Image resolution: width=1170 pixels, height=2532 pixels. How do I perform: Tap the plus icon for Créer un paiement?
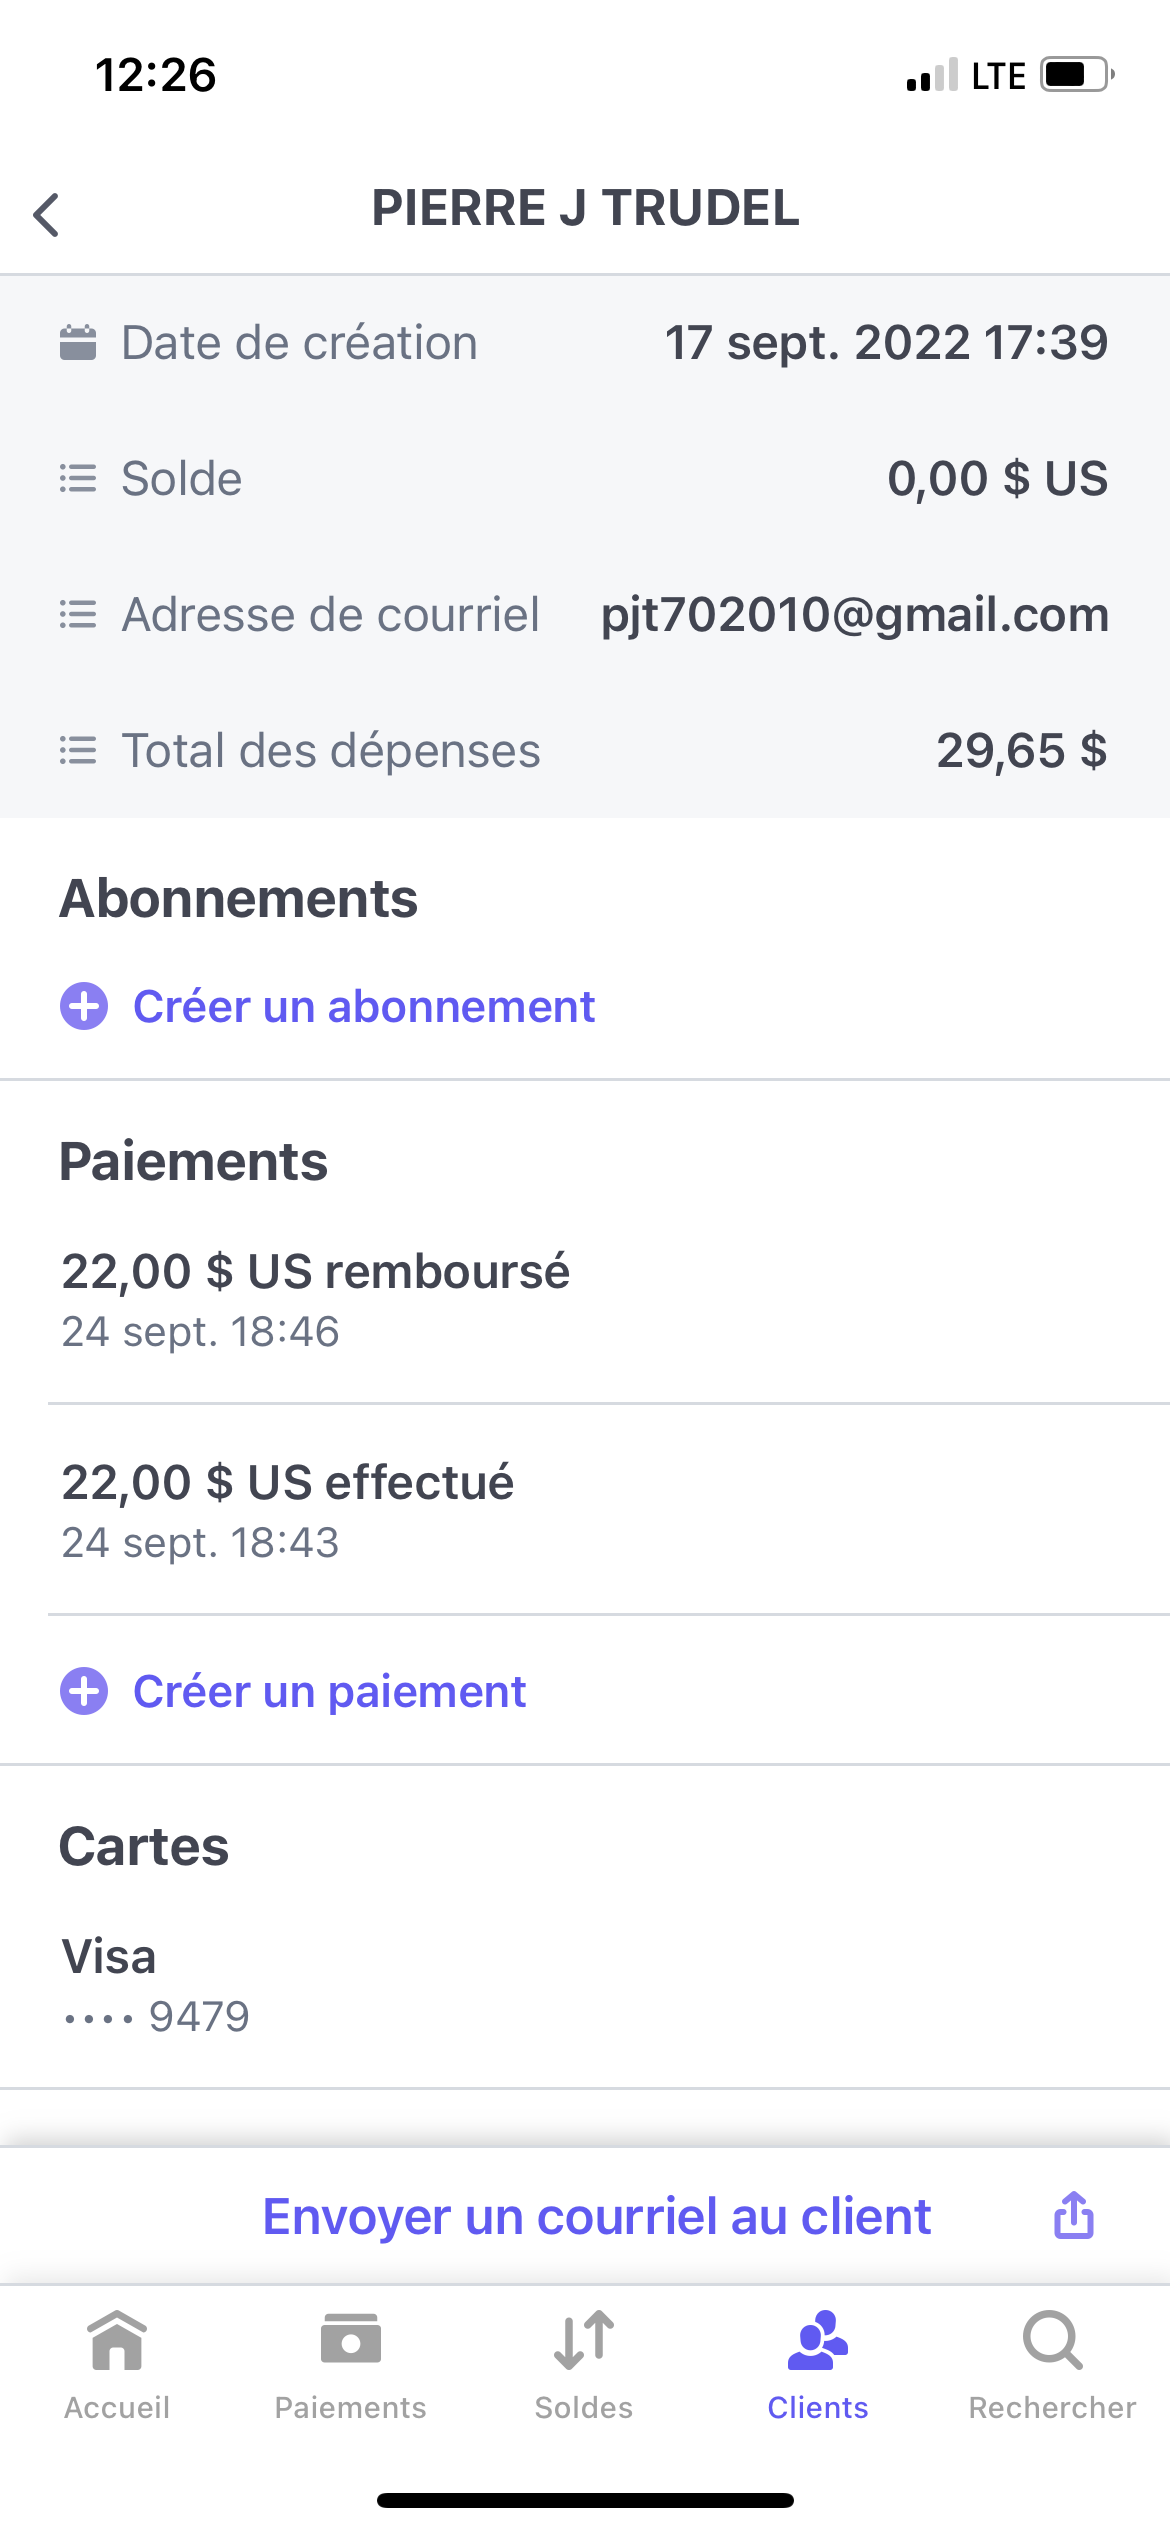coord(84,1691)
